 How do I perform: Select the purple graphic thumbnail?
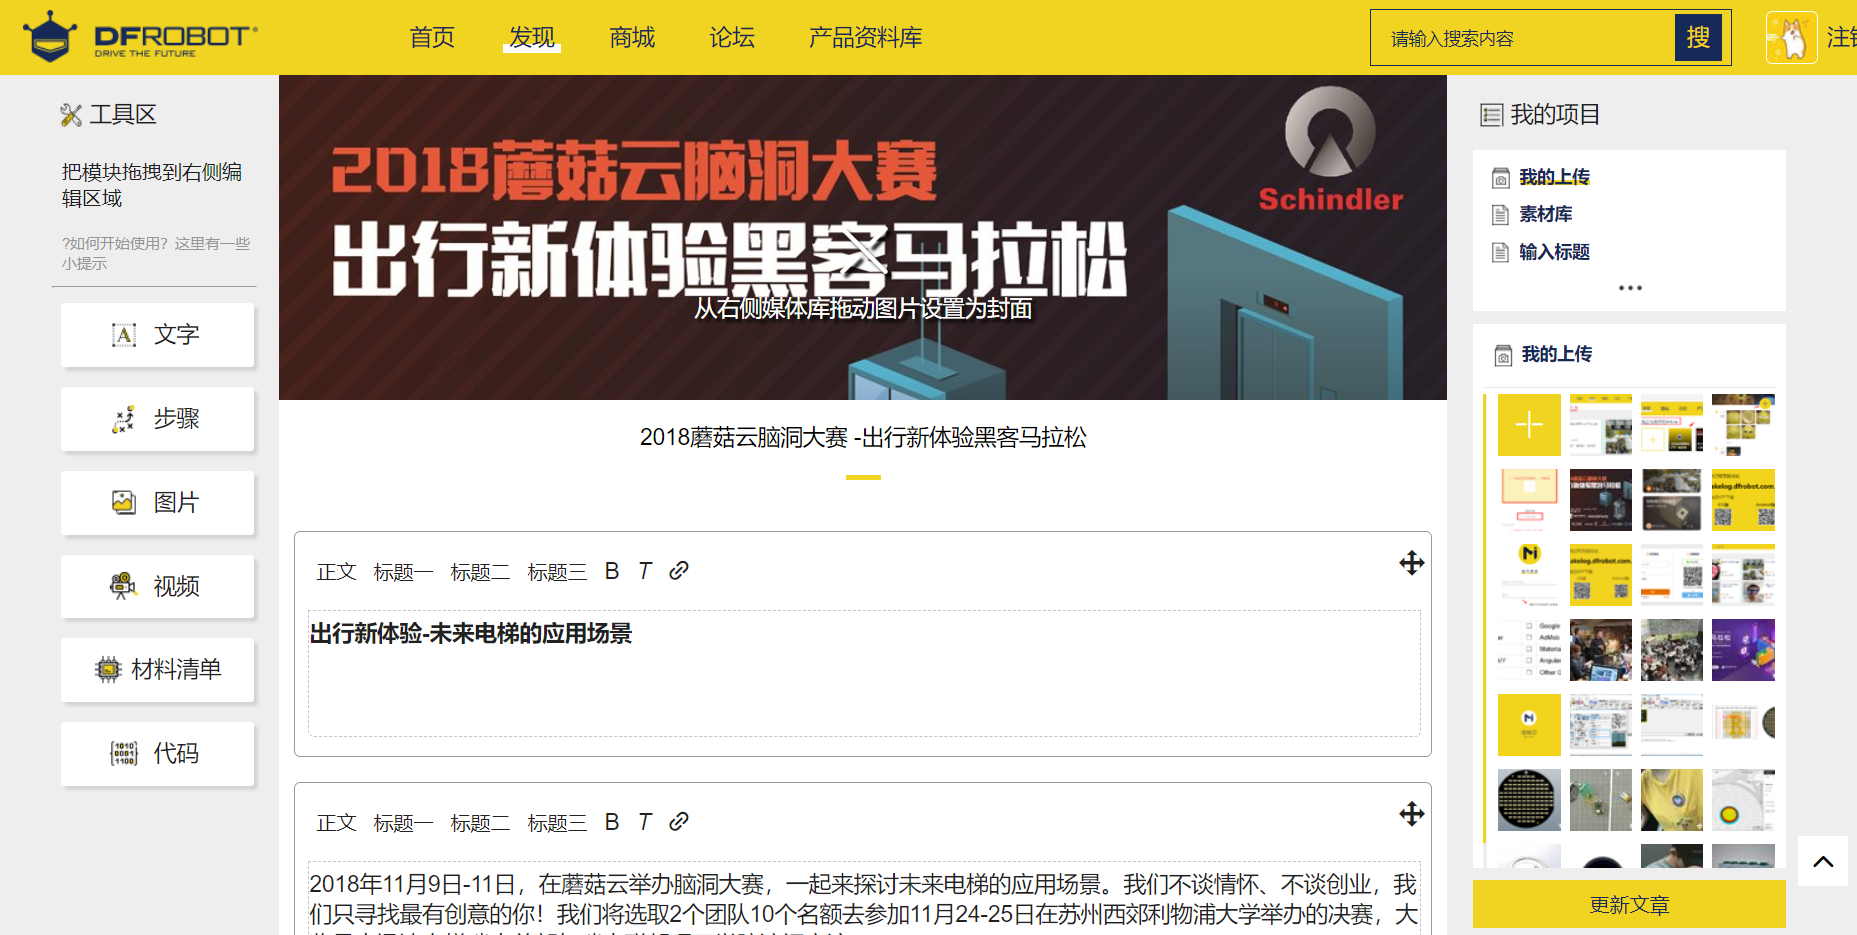tap(1743, 650)
